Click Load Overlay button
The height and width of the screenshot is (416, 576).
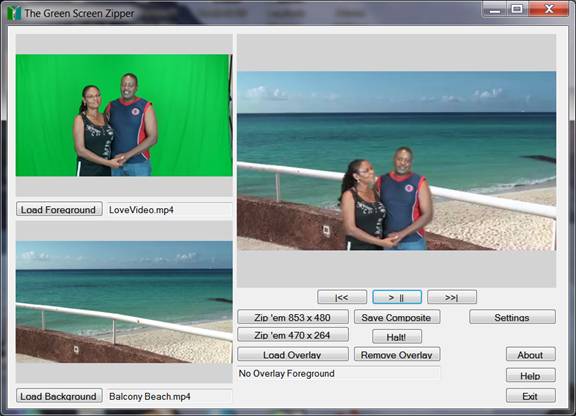tap(293, 354)
